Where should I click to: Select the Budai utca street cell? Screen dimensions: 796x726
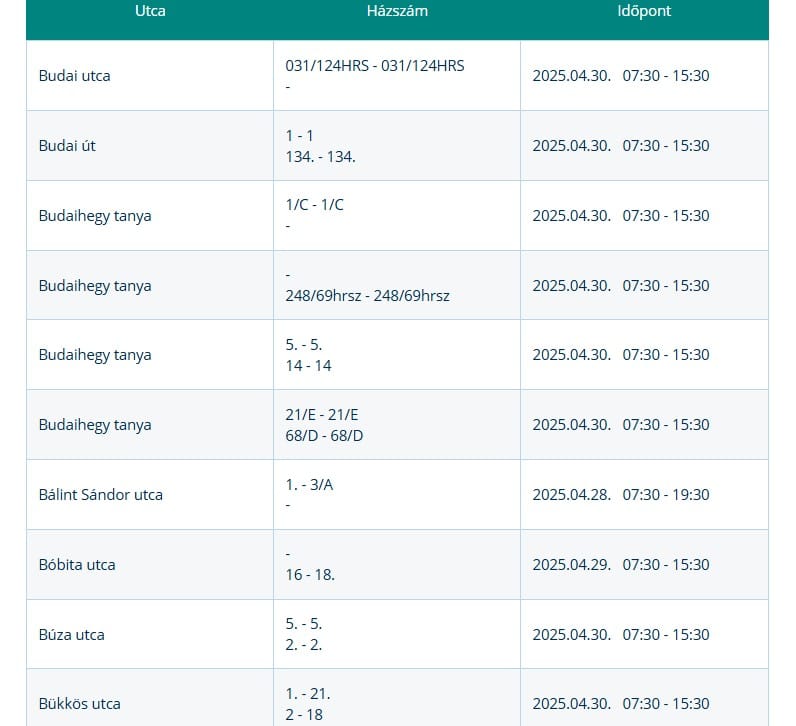75,76
